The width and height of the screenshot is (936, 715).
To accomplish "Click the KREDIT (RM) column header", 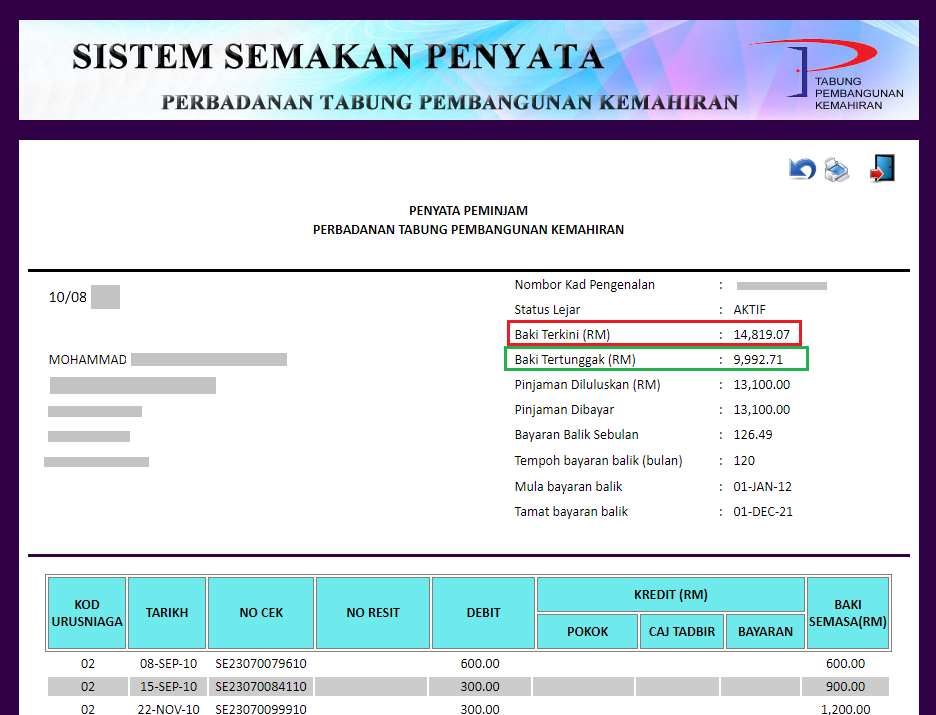I will (671, 594).
